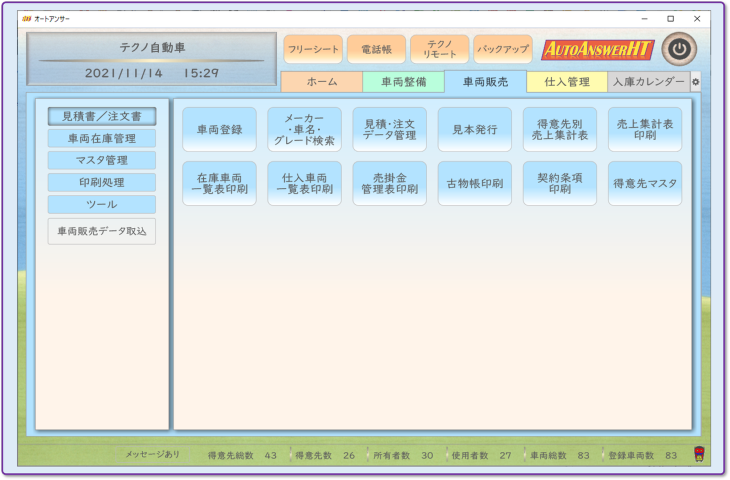Minimize the オートアンサー window
The height and width of the screenshot is (480, 730).
click(644, 19)
